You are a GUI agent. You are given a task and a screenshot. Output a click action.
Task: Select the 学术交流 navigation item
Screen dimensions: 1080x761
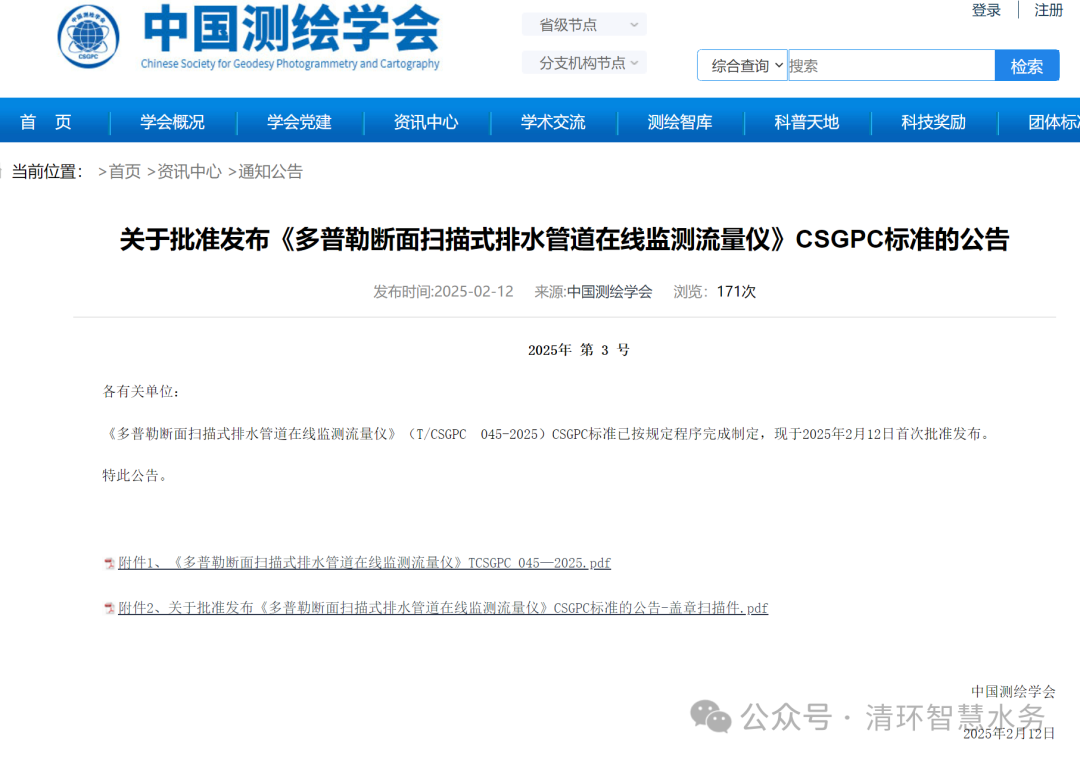tap(553, 122)
